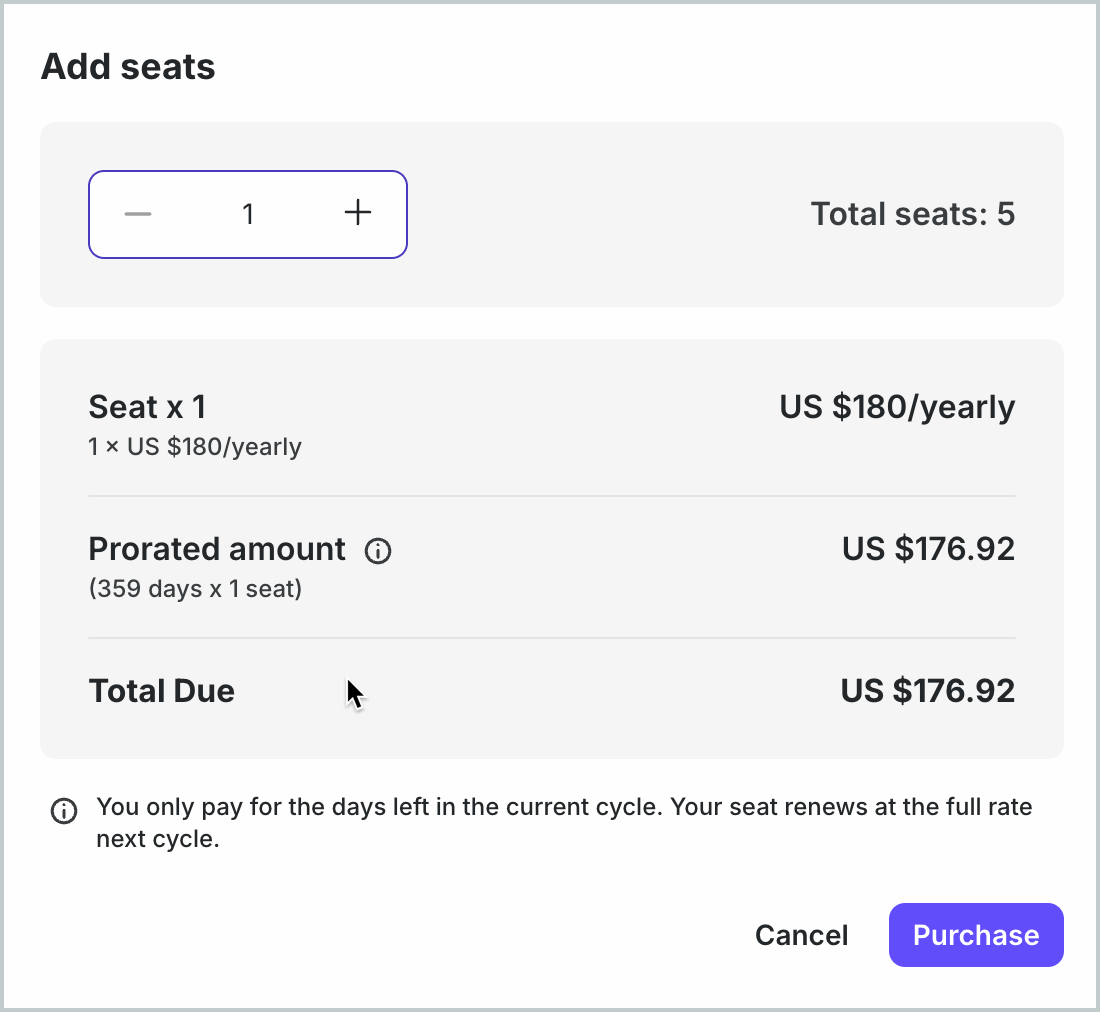Click the US $180/yearly price

tap(897, 407)
